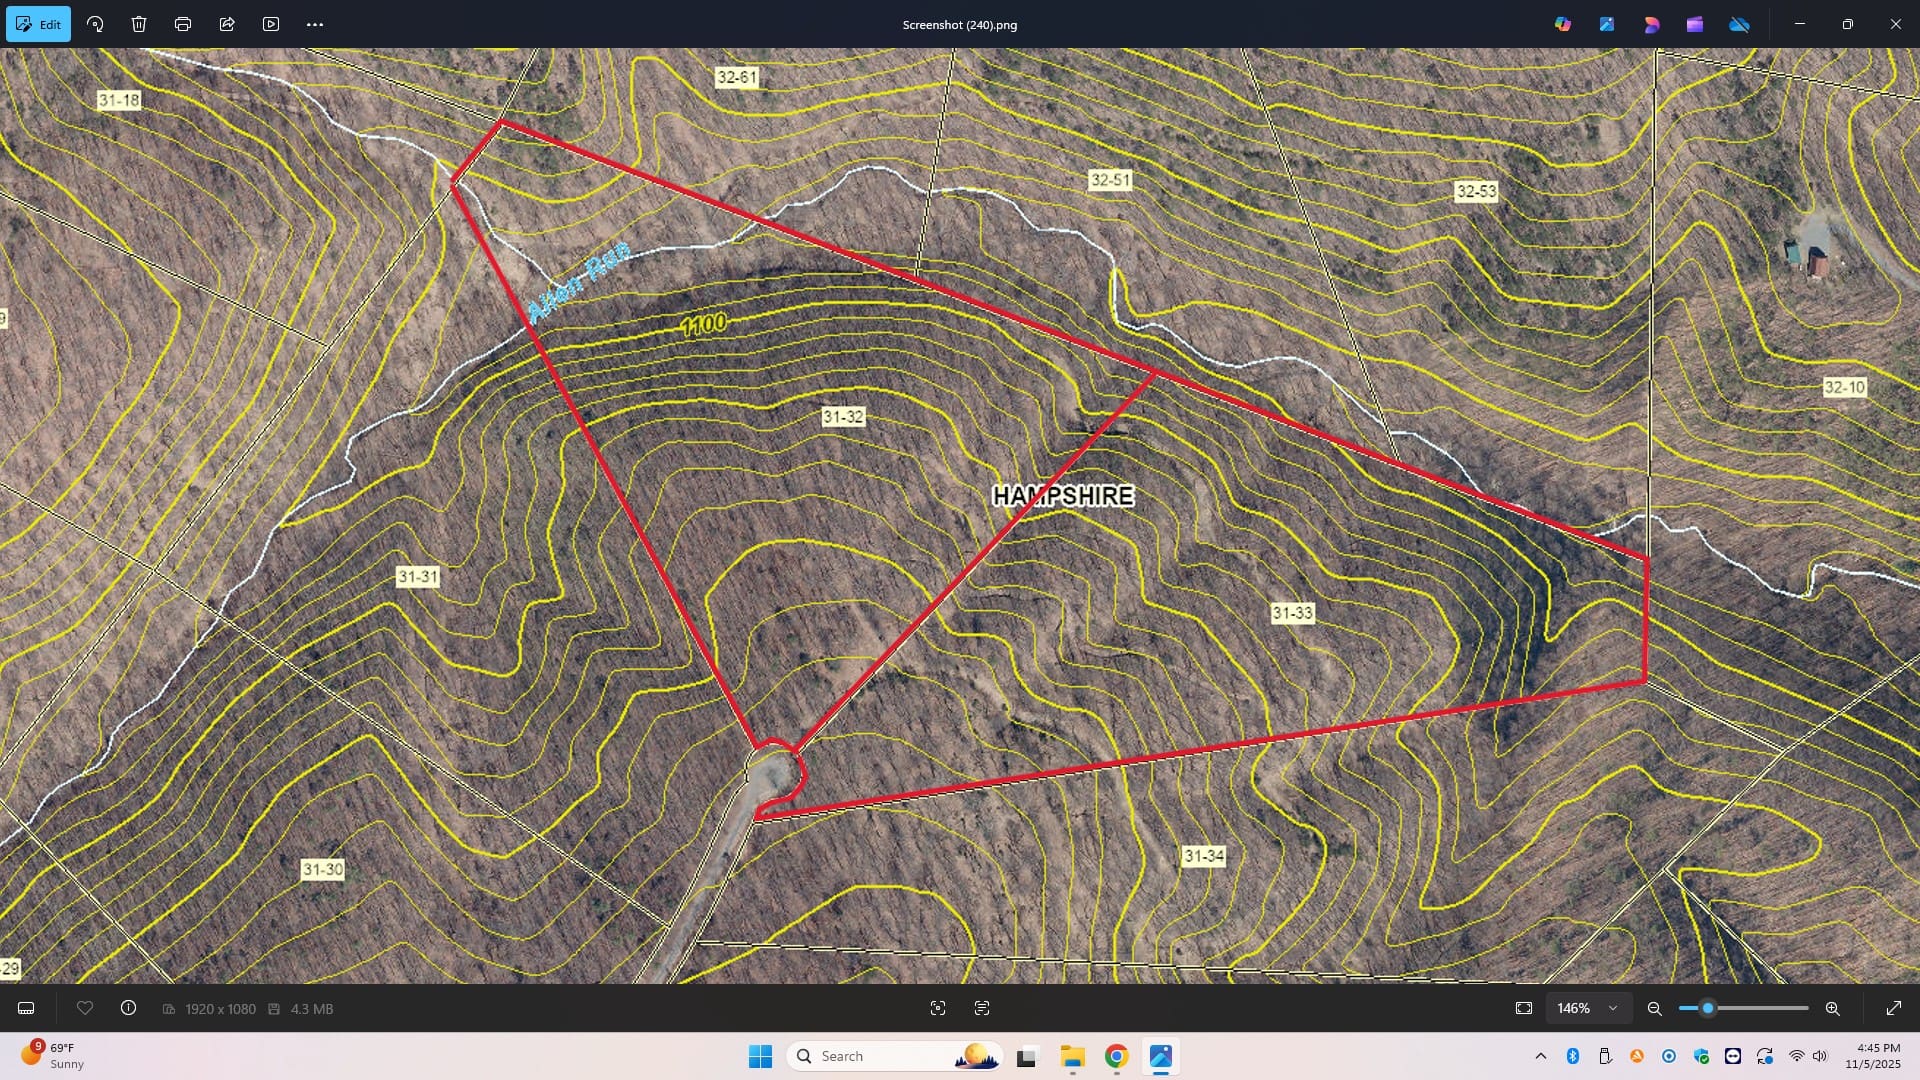
Task: Start slideshow with the play icon
Action: pyautogui.click(x=271, y=24)
